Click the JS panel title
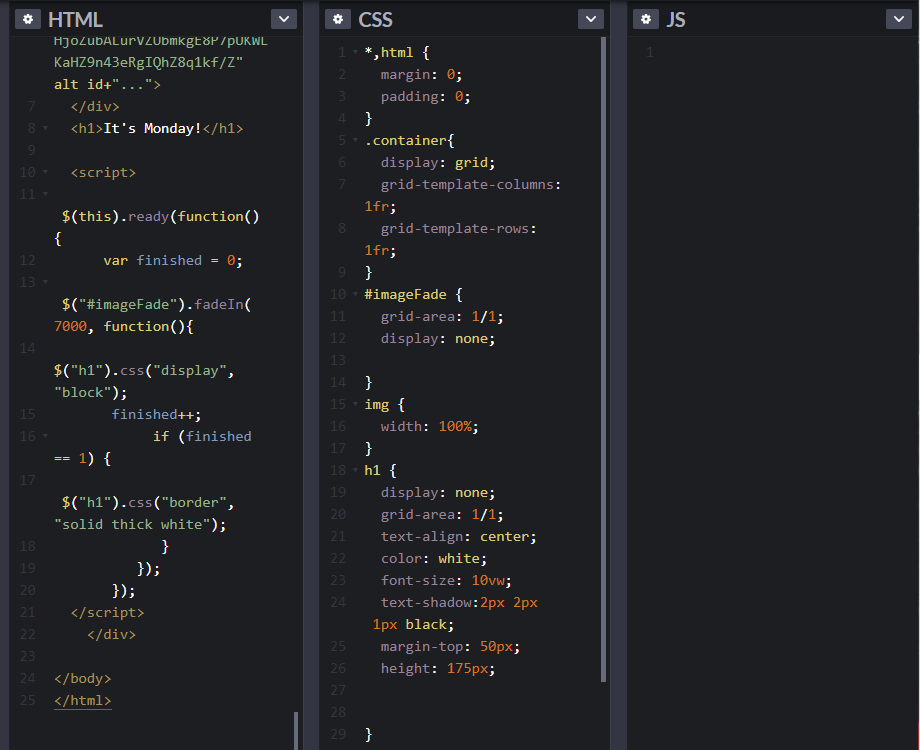This screenshot has width=920, height=750. (679, 19)
